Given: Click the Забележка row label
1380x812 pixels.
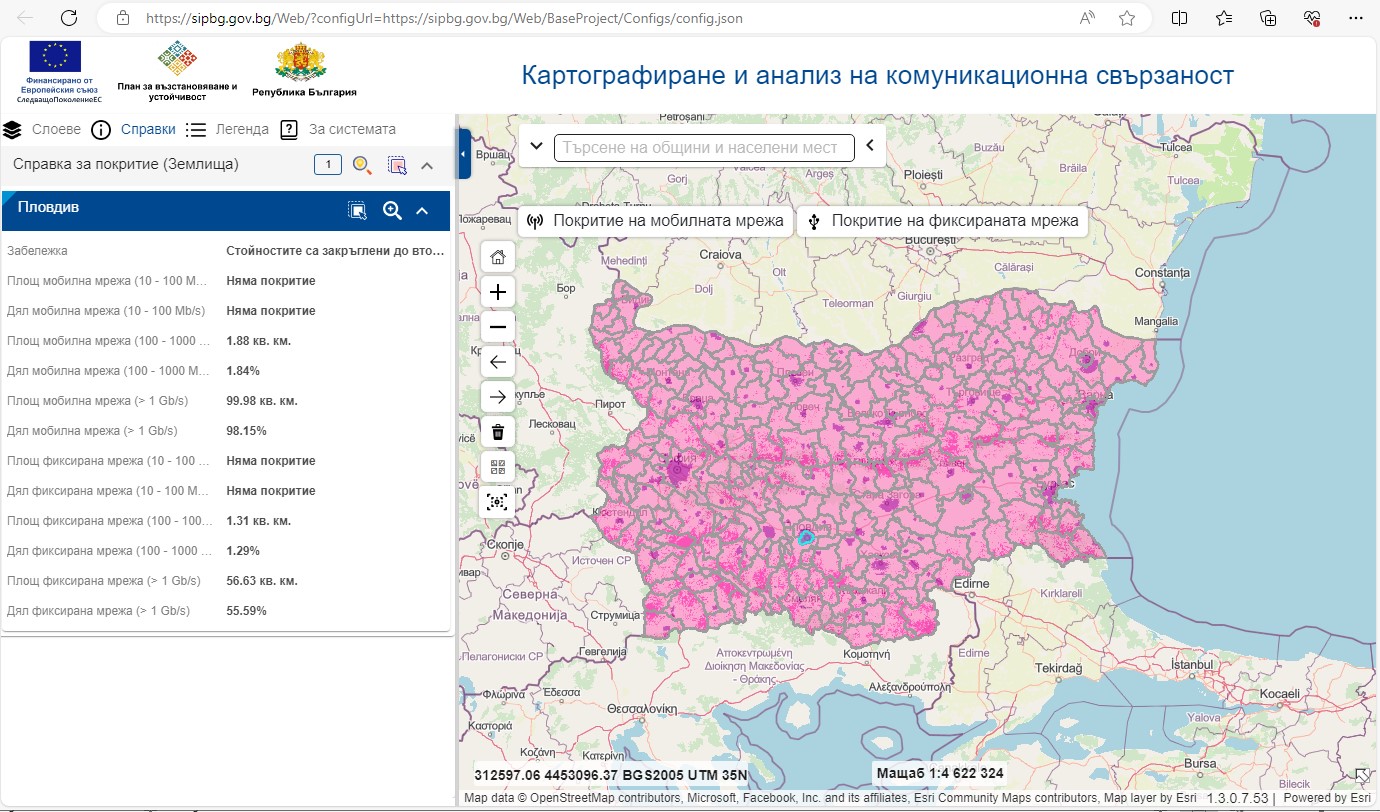Looking at the screenshot, I should pyautogui.click(x=37, y=251).
